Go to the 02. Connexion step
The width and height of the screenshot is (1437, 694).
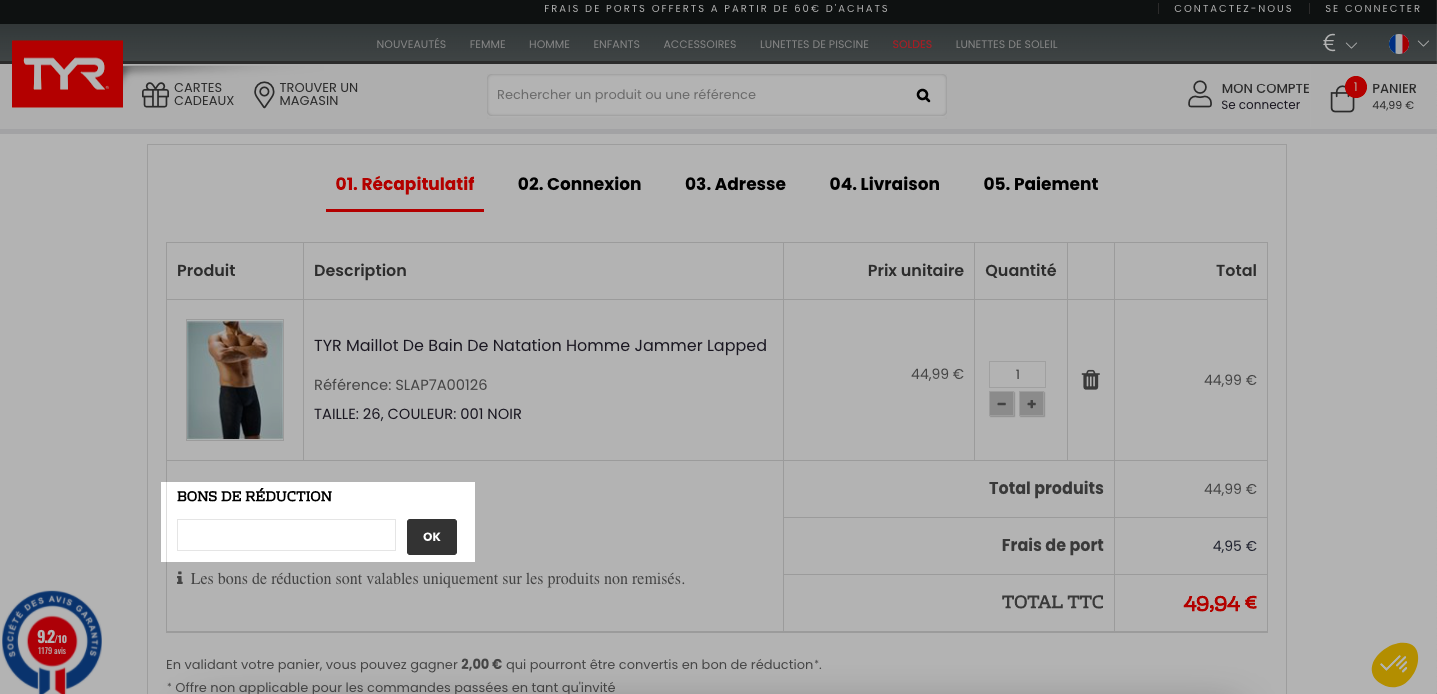click(x=579, y=184)
